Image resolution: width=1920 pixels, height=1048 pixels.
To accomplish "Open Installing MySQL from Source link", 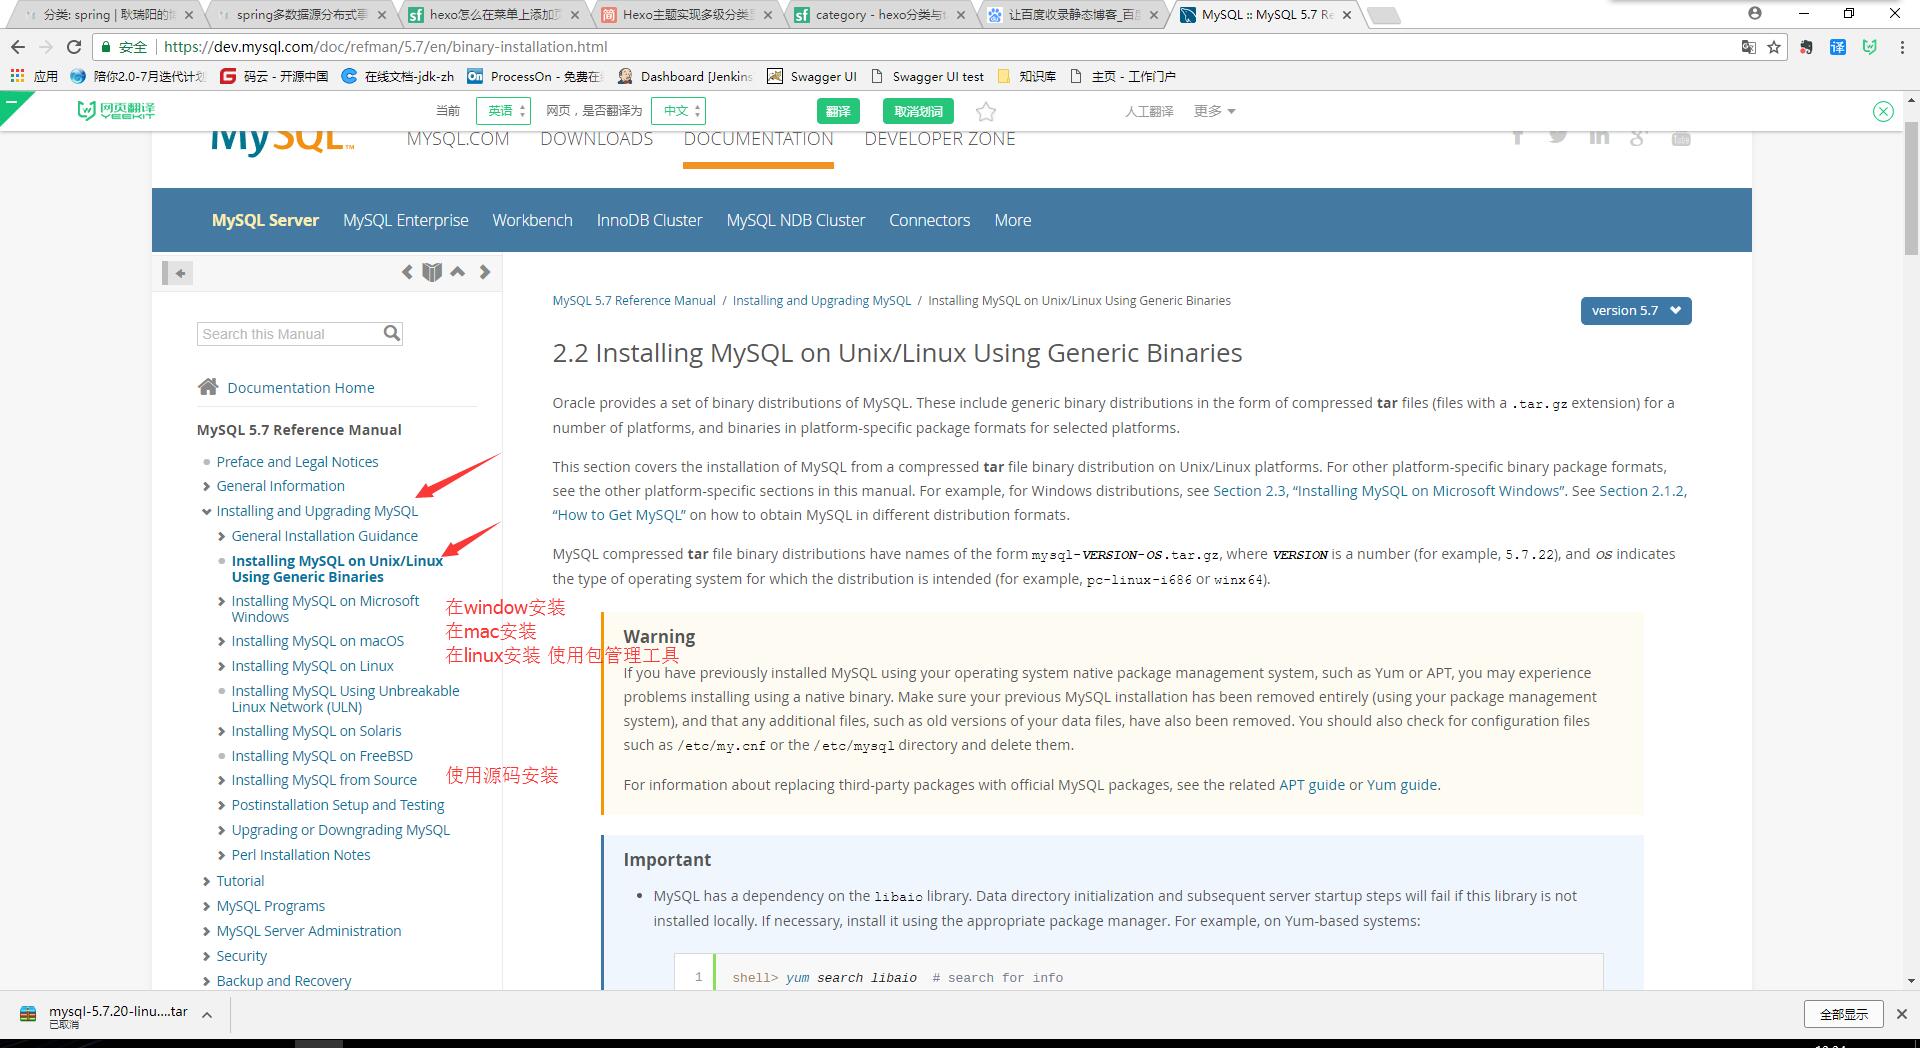I will tap(324, 780).
